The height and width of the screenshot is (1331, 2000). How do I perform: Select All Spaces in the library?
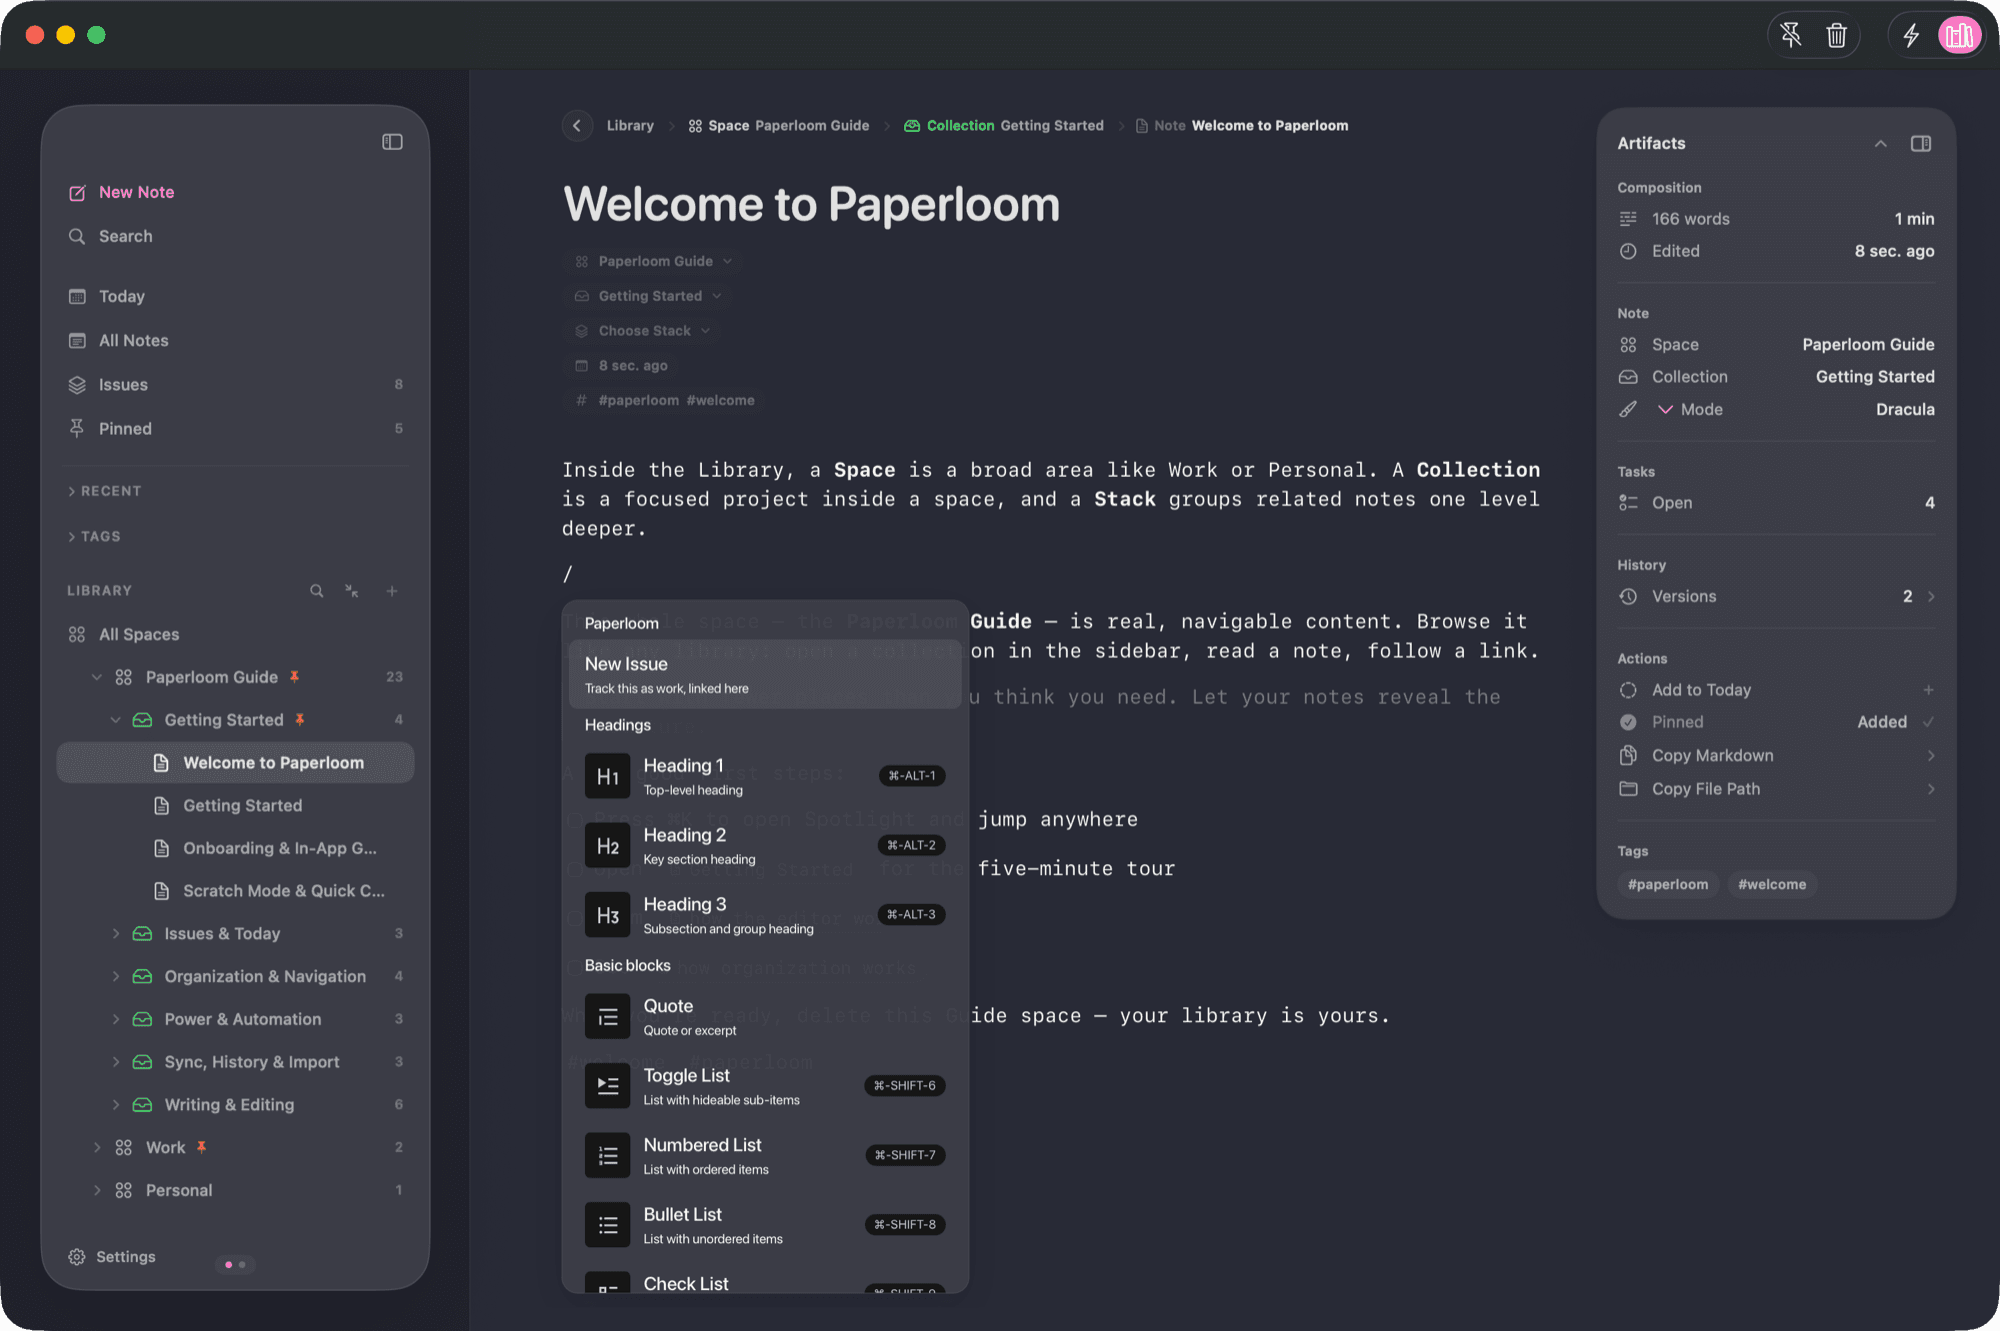124,634
